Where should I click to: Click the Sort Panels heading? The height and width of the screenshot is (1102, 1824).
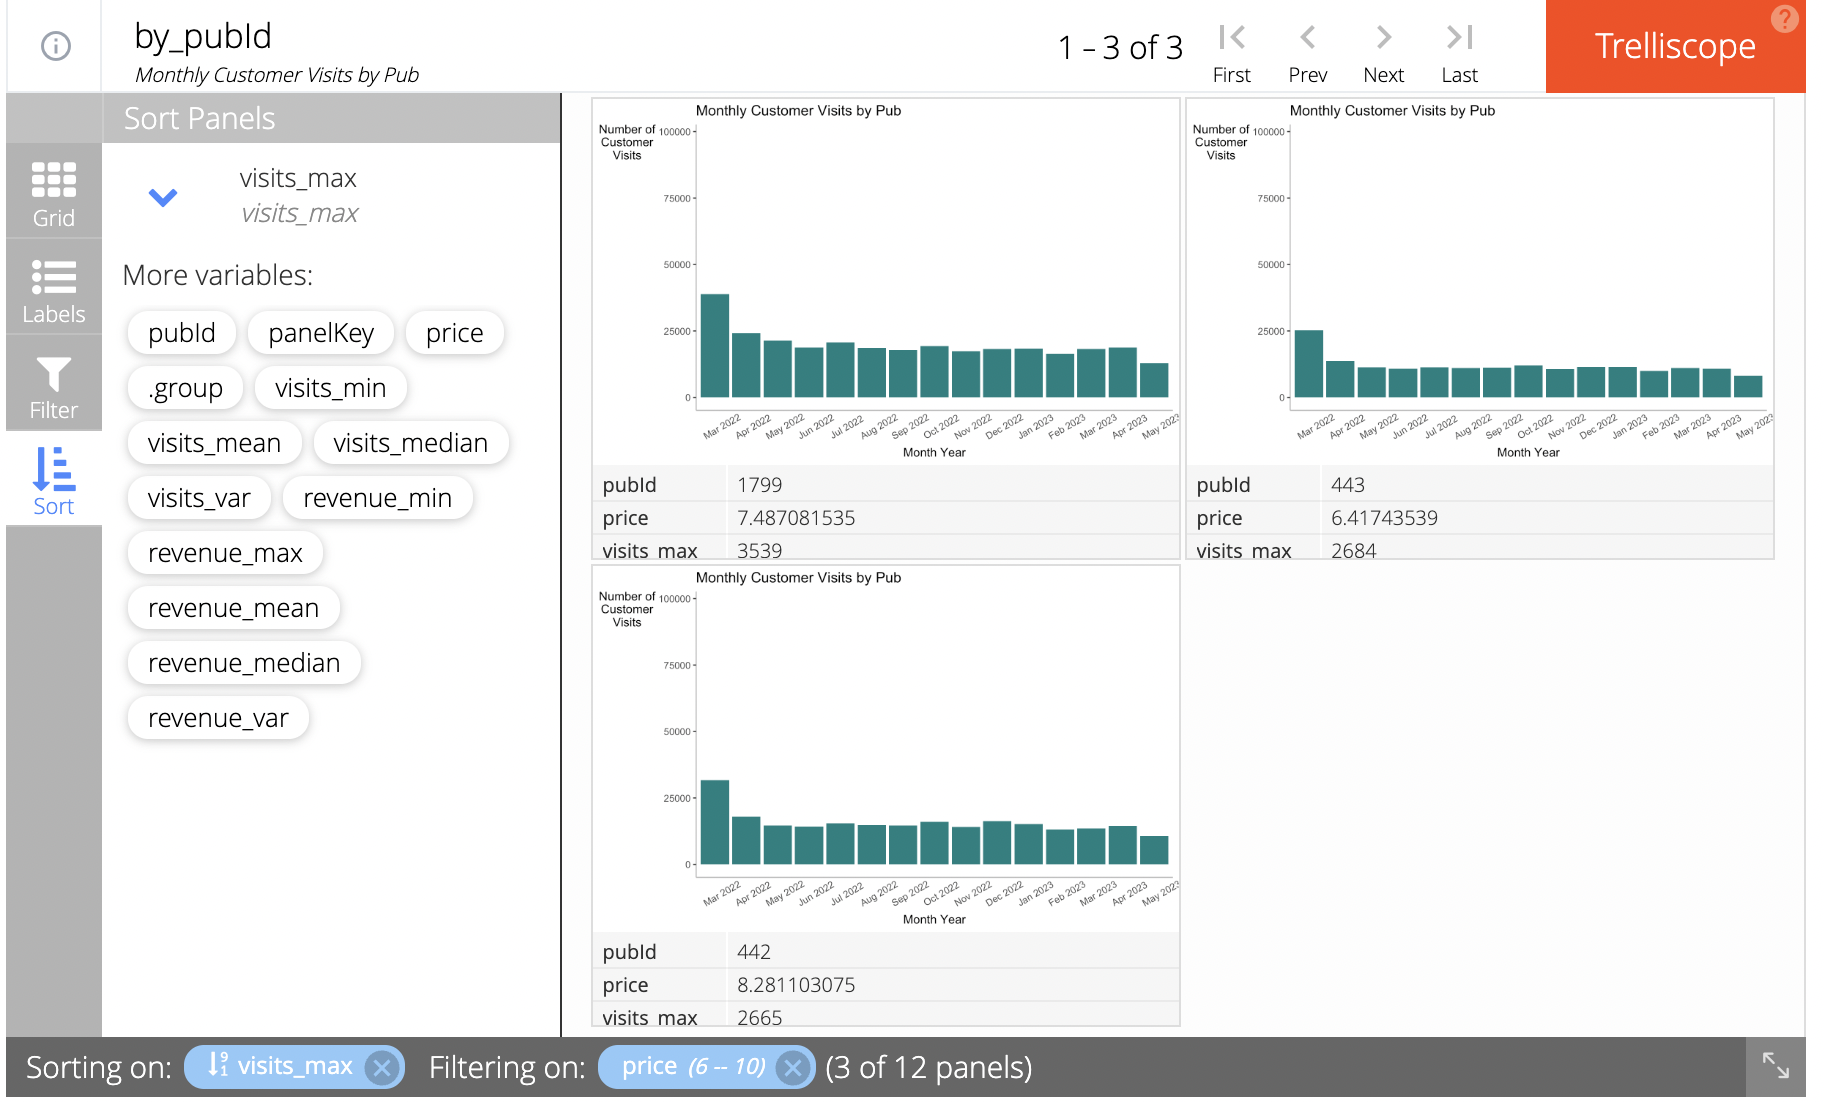[x=199, y=118]
